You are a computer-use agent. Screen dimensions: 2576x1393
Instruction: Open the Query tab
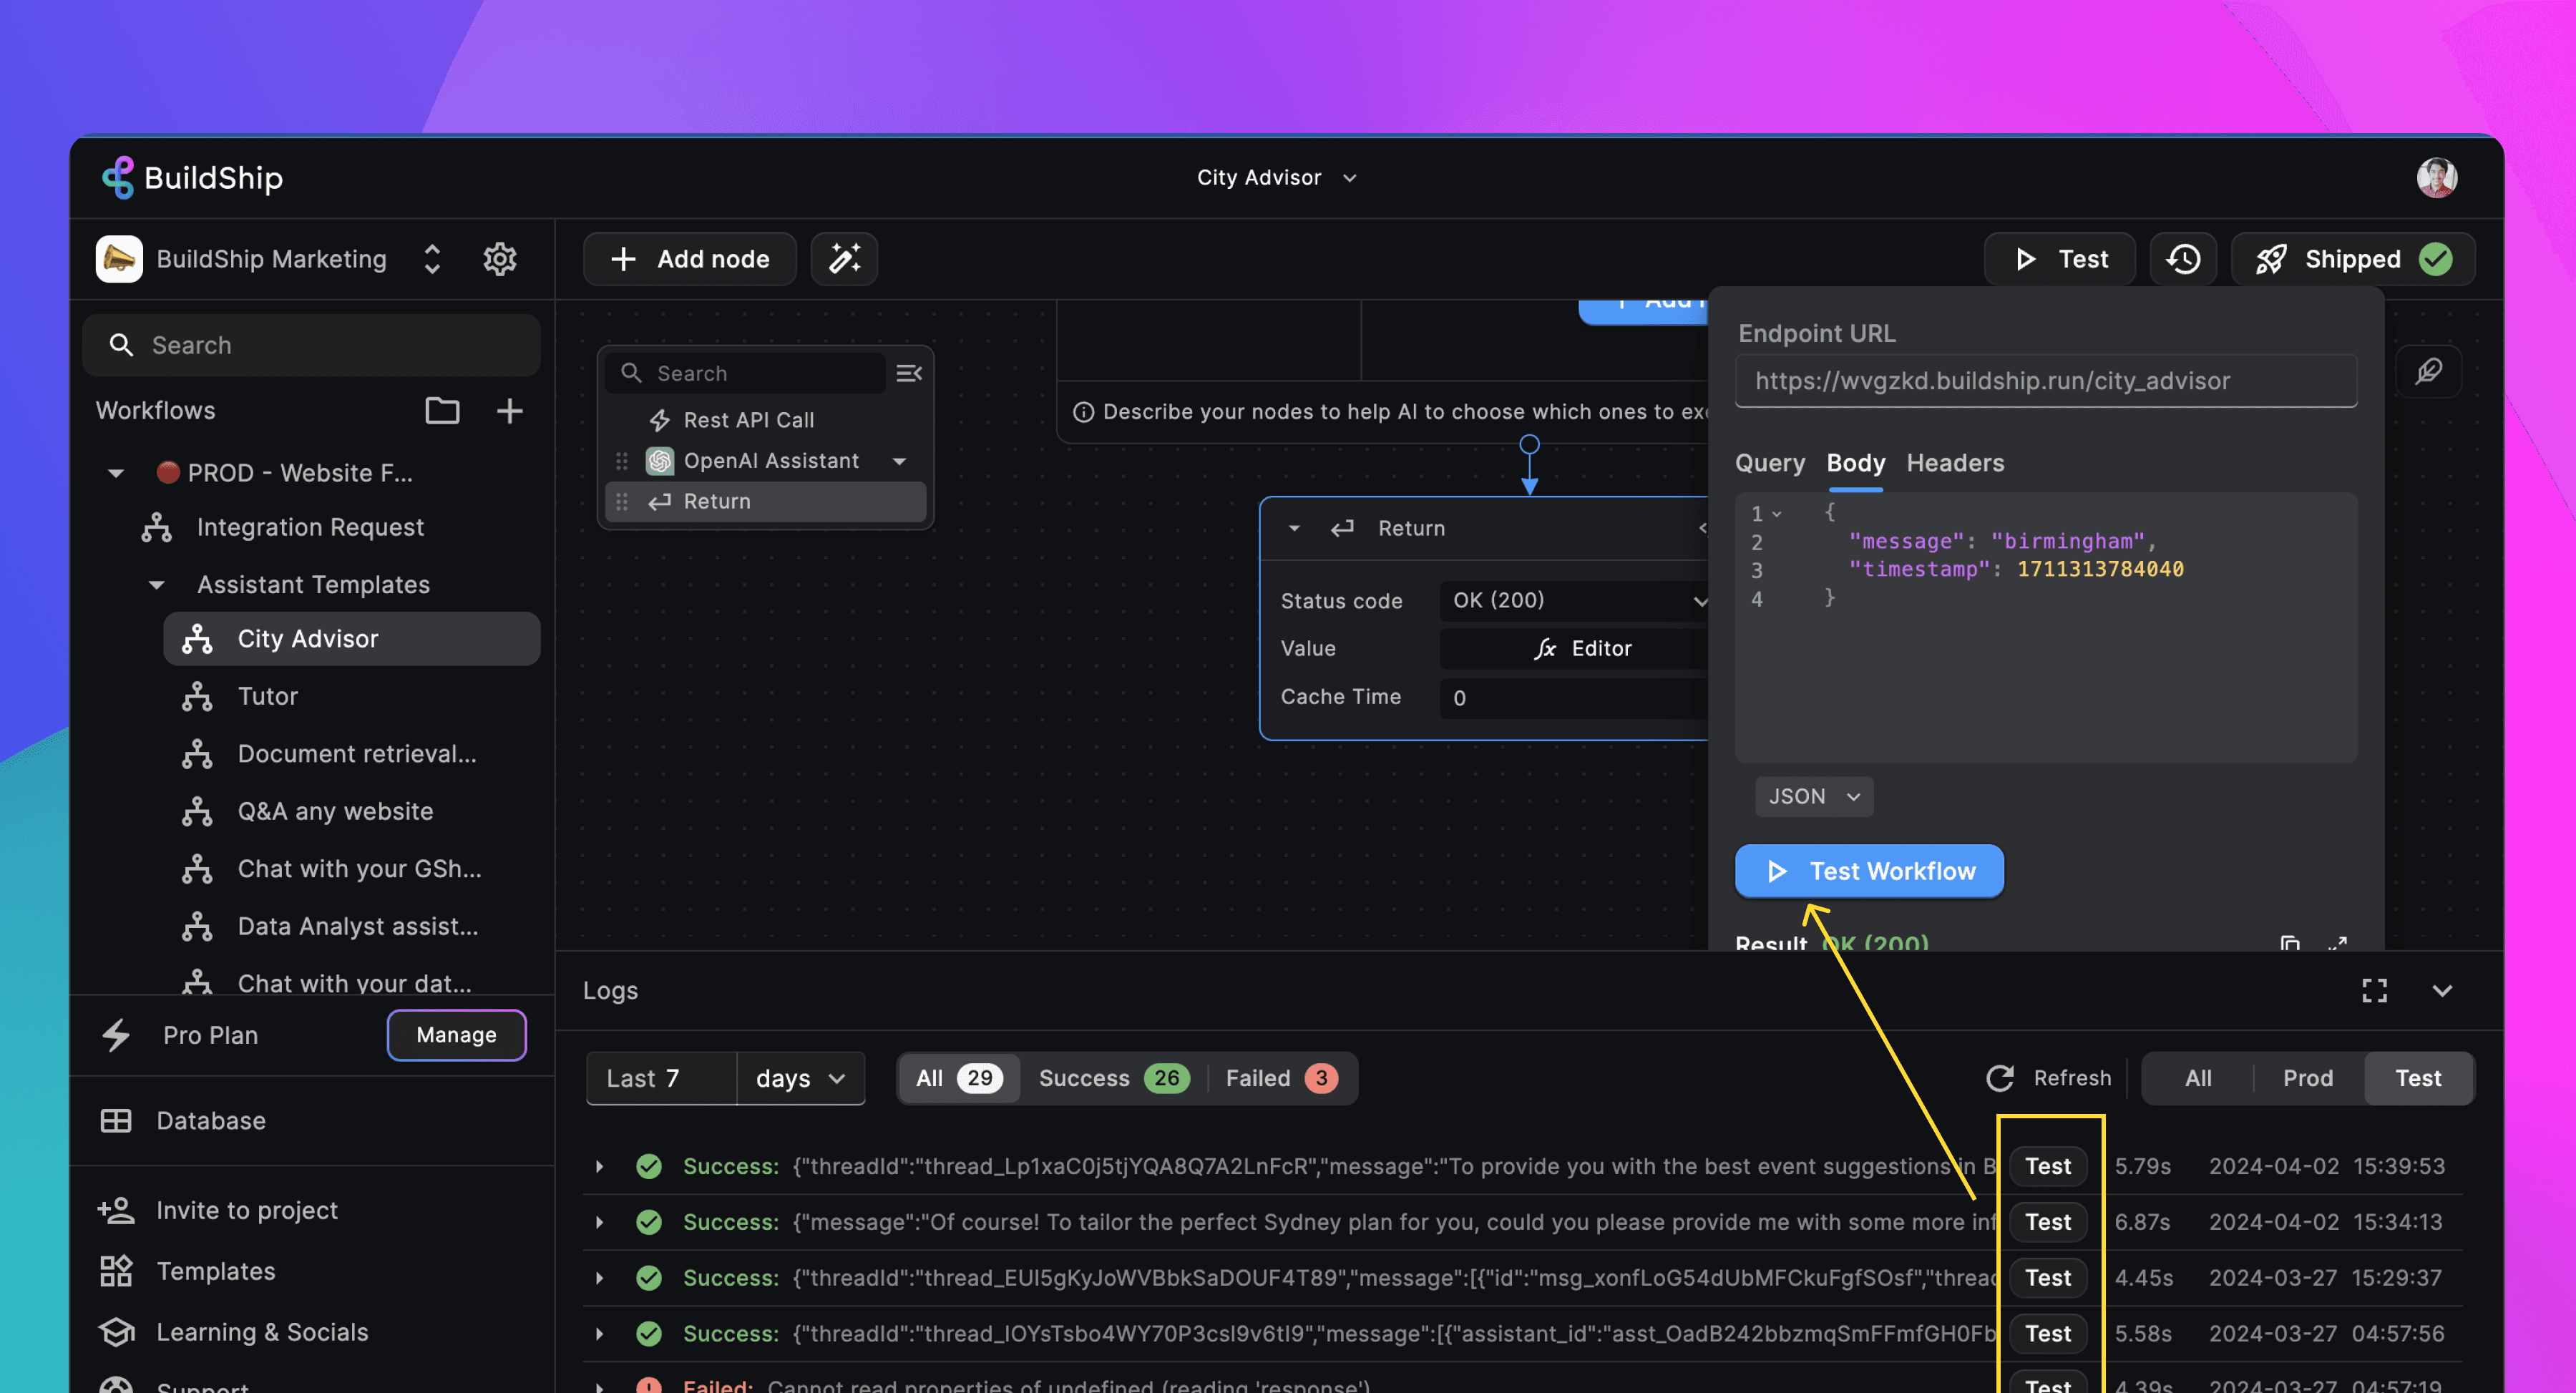tap(1769, 463)
